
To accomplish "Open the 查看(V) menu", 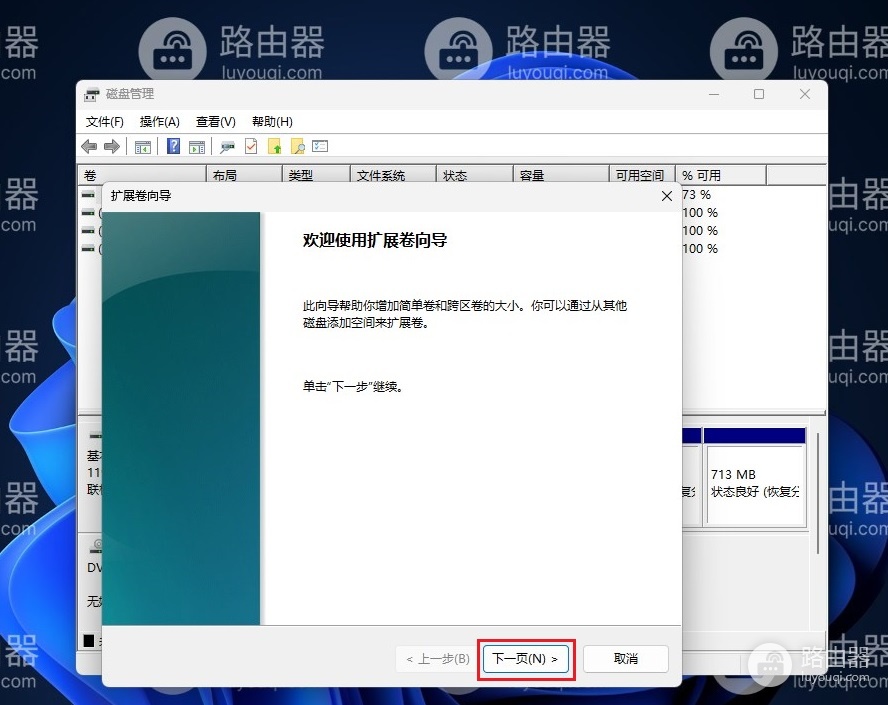I will 215,122.
